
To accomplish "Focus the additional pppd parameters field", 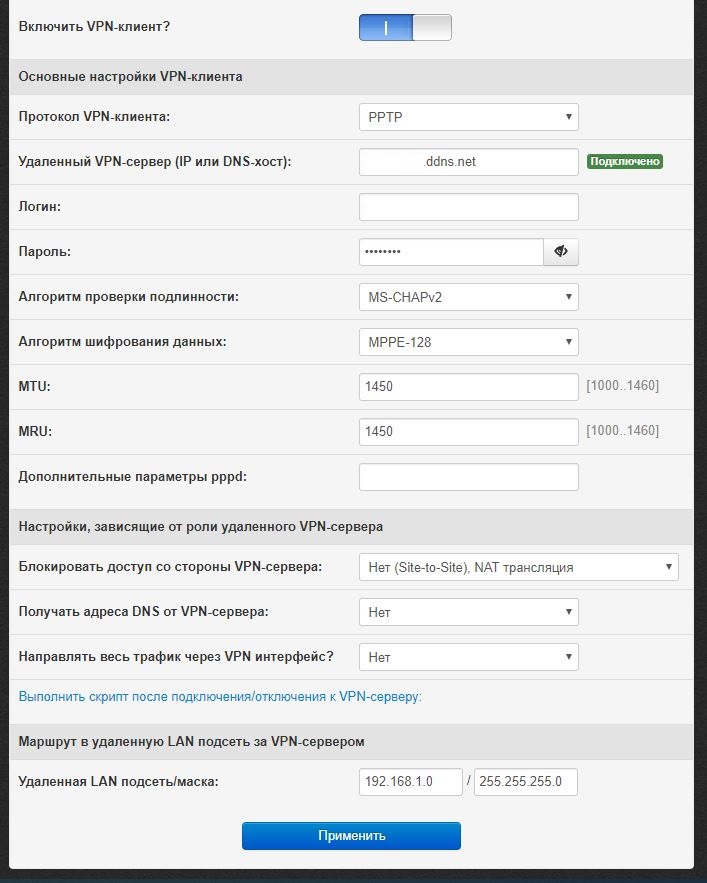I will click(468, 477).
